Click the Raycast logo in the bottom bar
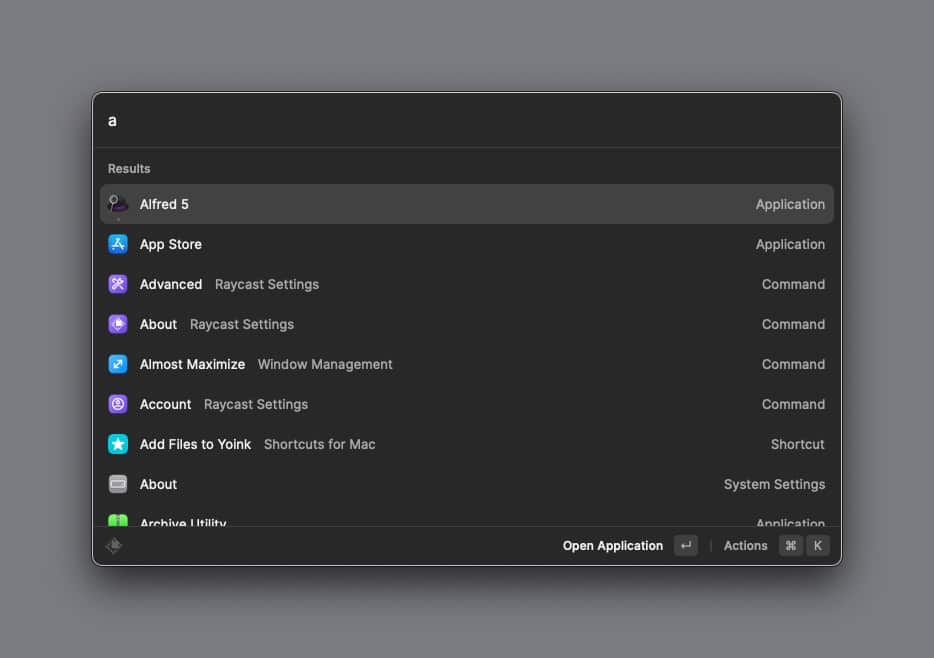 114,545
